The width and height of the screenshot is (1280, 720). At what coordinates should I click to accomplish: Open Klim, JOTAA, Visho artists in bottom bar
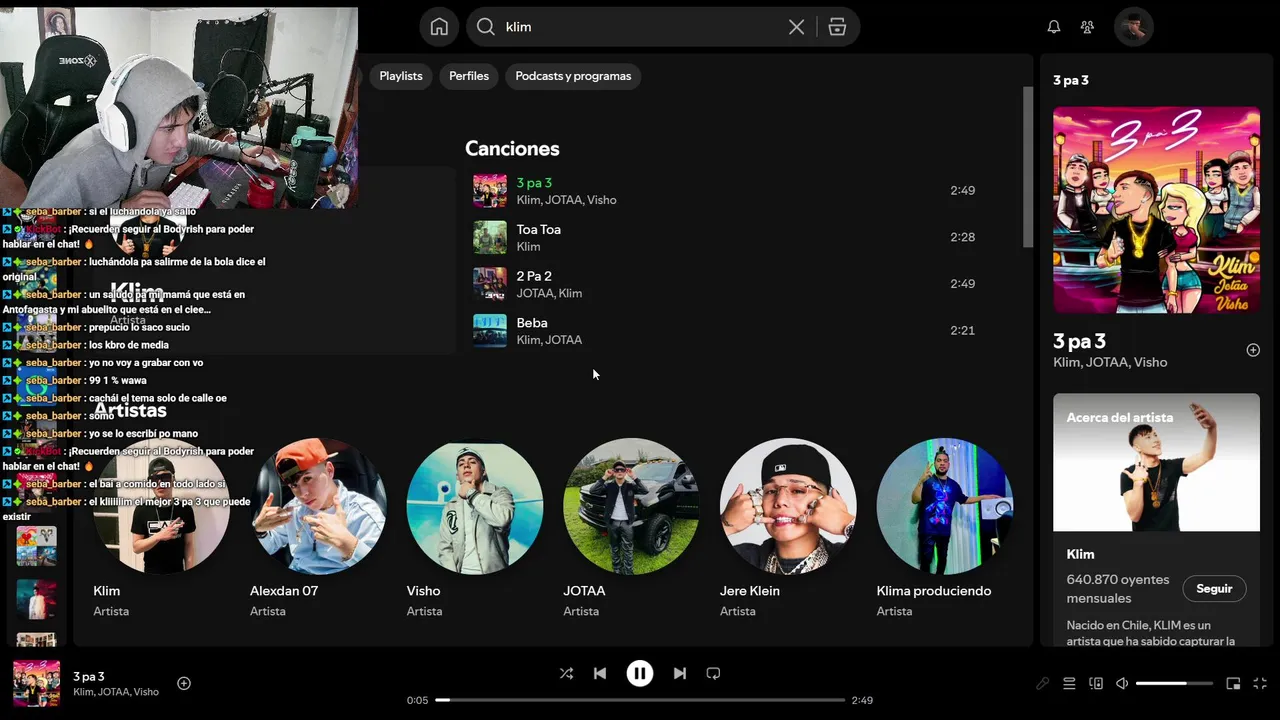116,692
